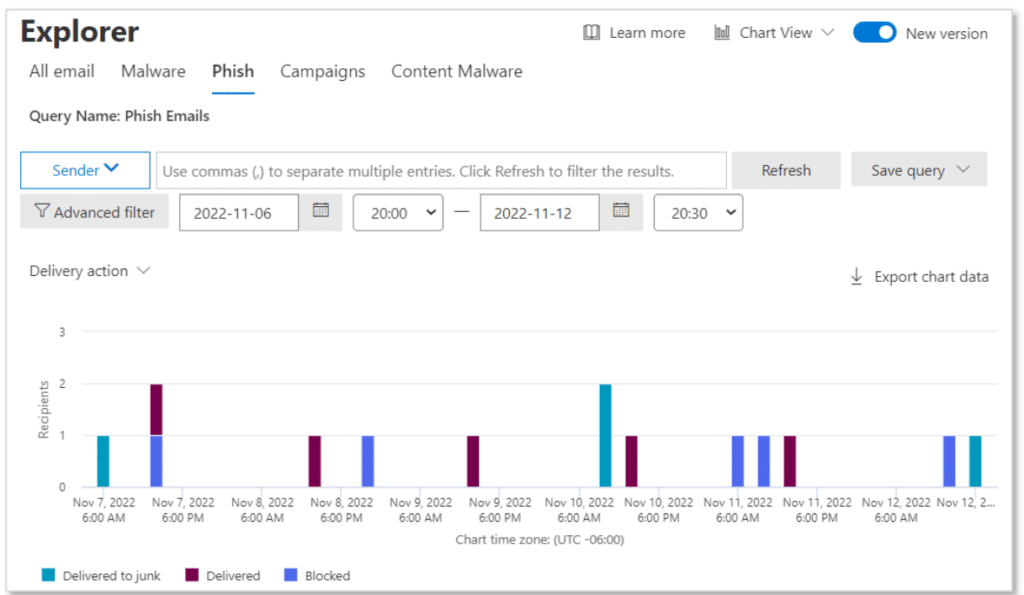This screenshot has height=595, width=1024.
Task: Open the 20:00 start time dropdown
Action: [x=398, y=213]
